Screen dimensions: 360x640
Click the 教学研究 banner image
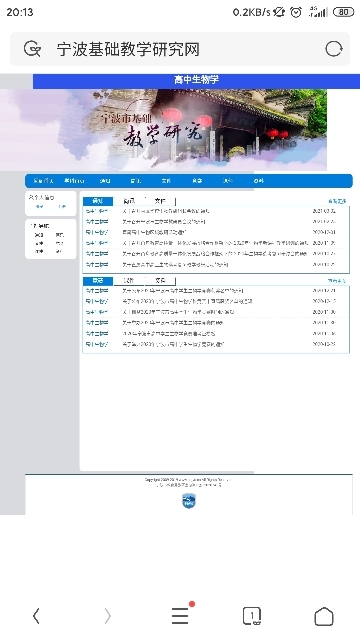(x=163, y=129)
